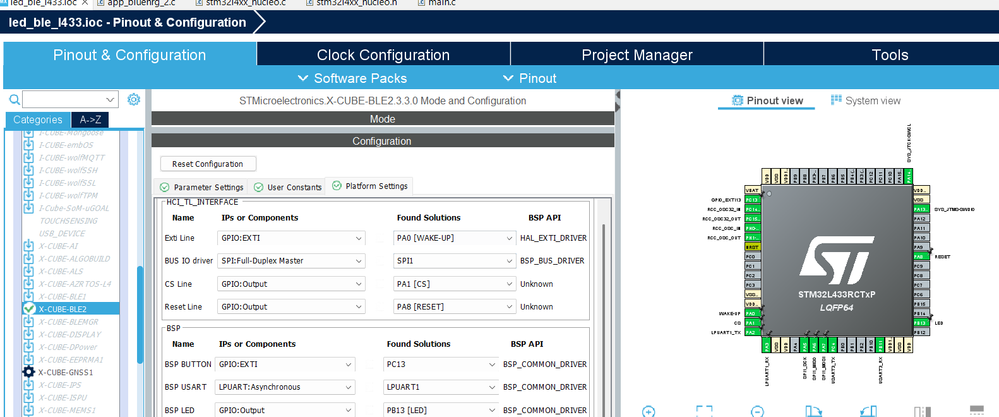The image size is (999, 417).
Task: Click green checkmark icon of X-CUBE-BLE2
Action: coord(29,309)
